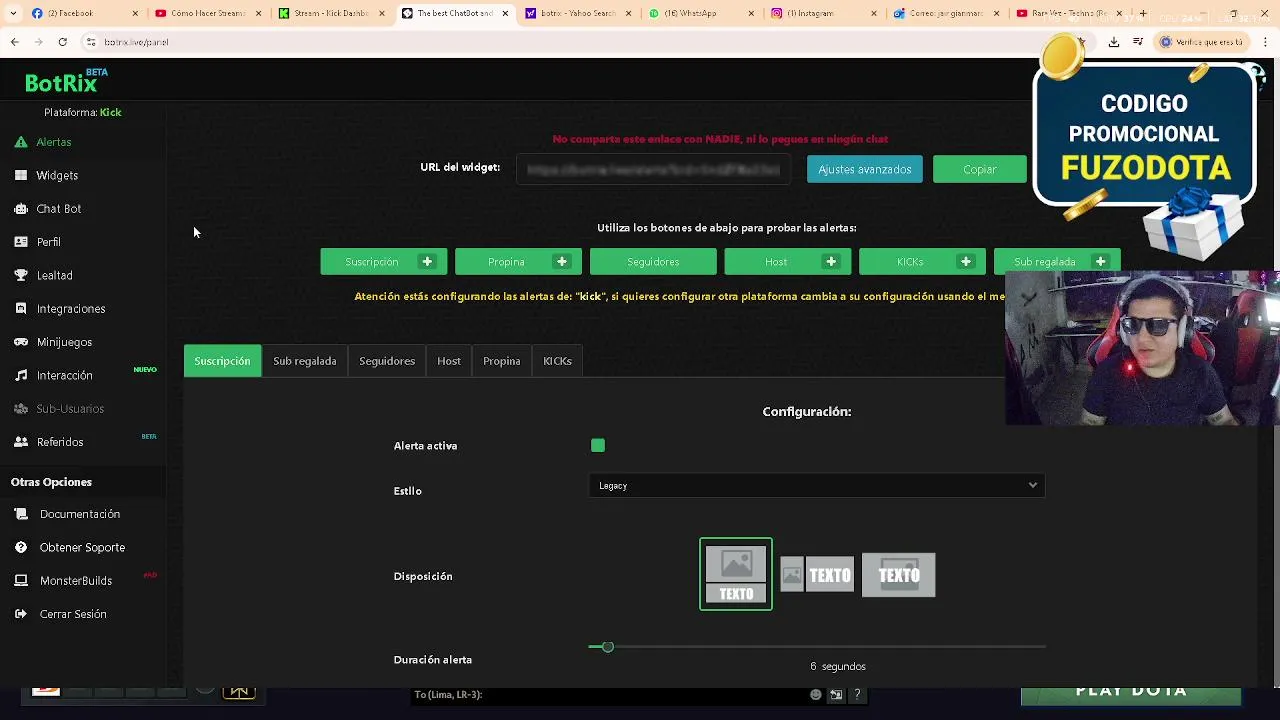The height and width of the screenshot is (720, 1280).
Task: Open the Estilo Legacy dropdown
Action: click(817, 486)
